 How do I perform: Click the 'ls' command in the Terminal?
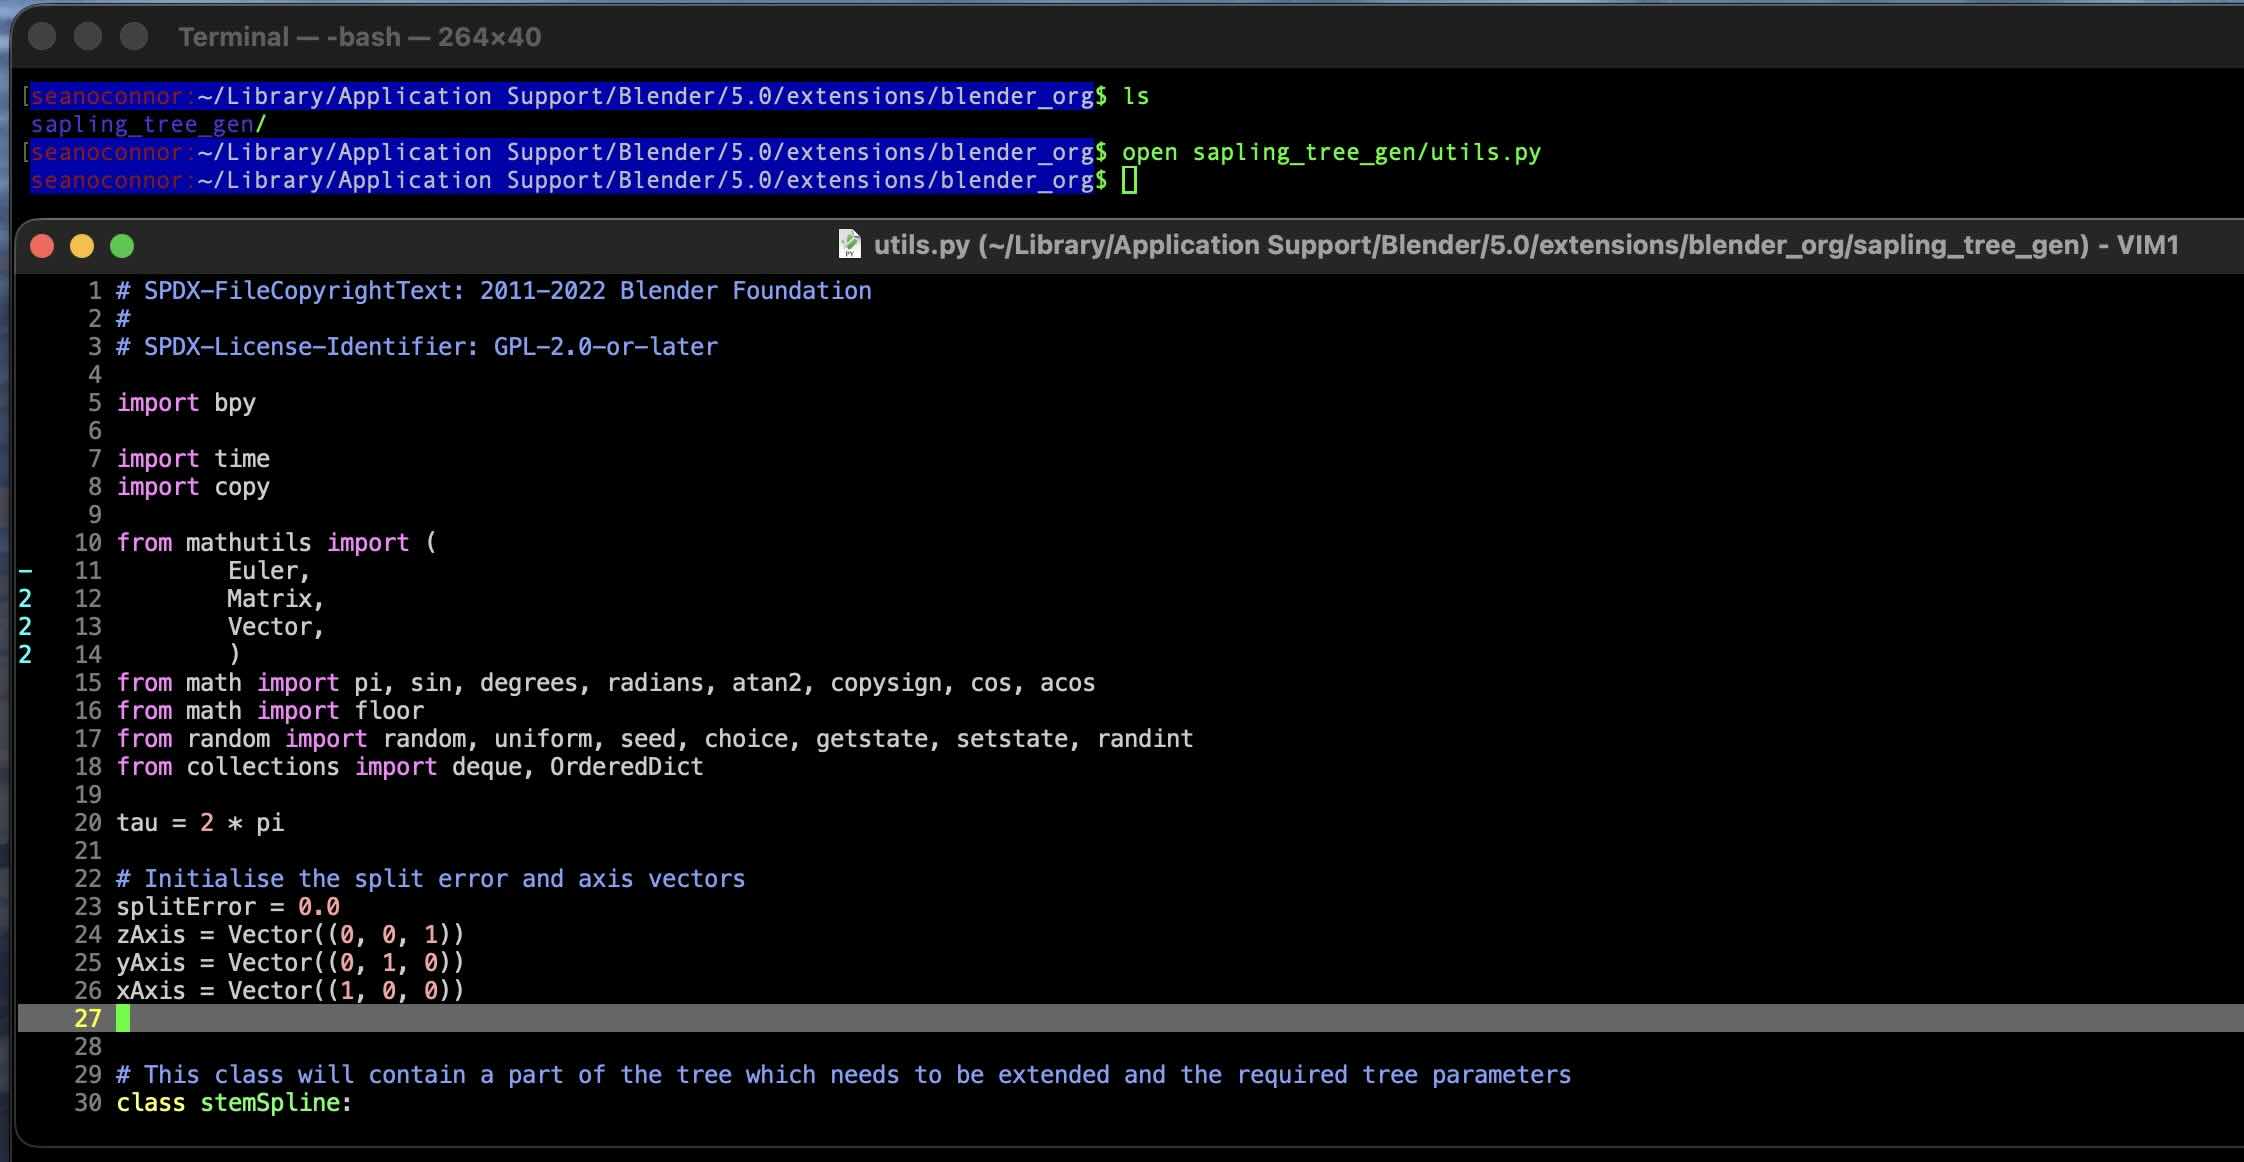(1135, 96)
